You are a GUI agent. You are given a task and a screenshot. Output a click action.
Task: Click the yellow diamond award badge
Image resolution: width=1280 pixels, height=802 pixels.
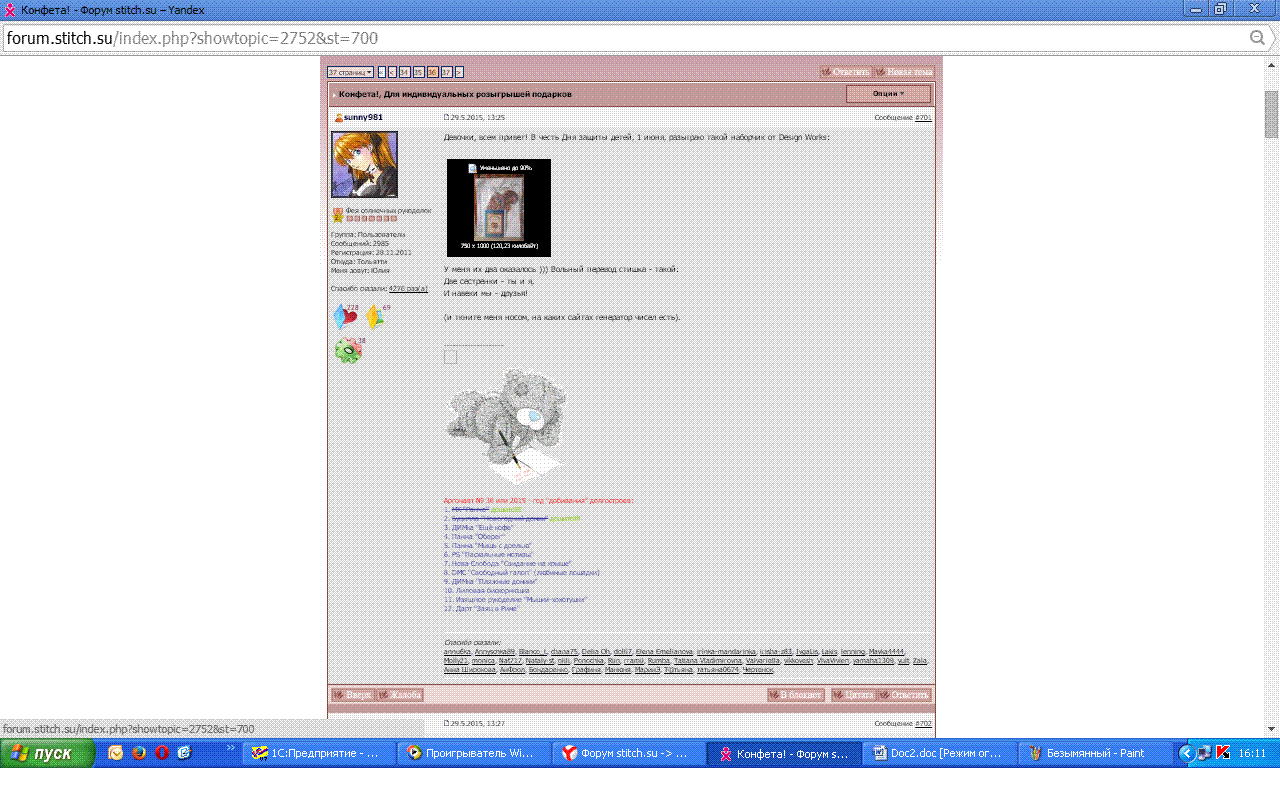[x=374, y=318]
